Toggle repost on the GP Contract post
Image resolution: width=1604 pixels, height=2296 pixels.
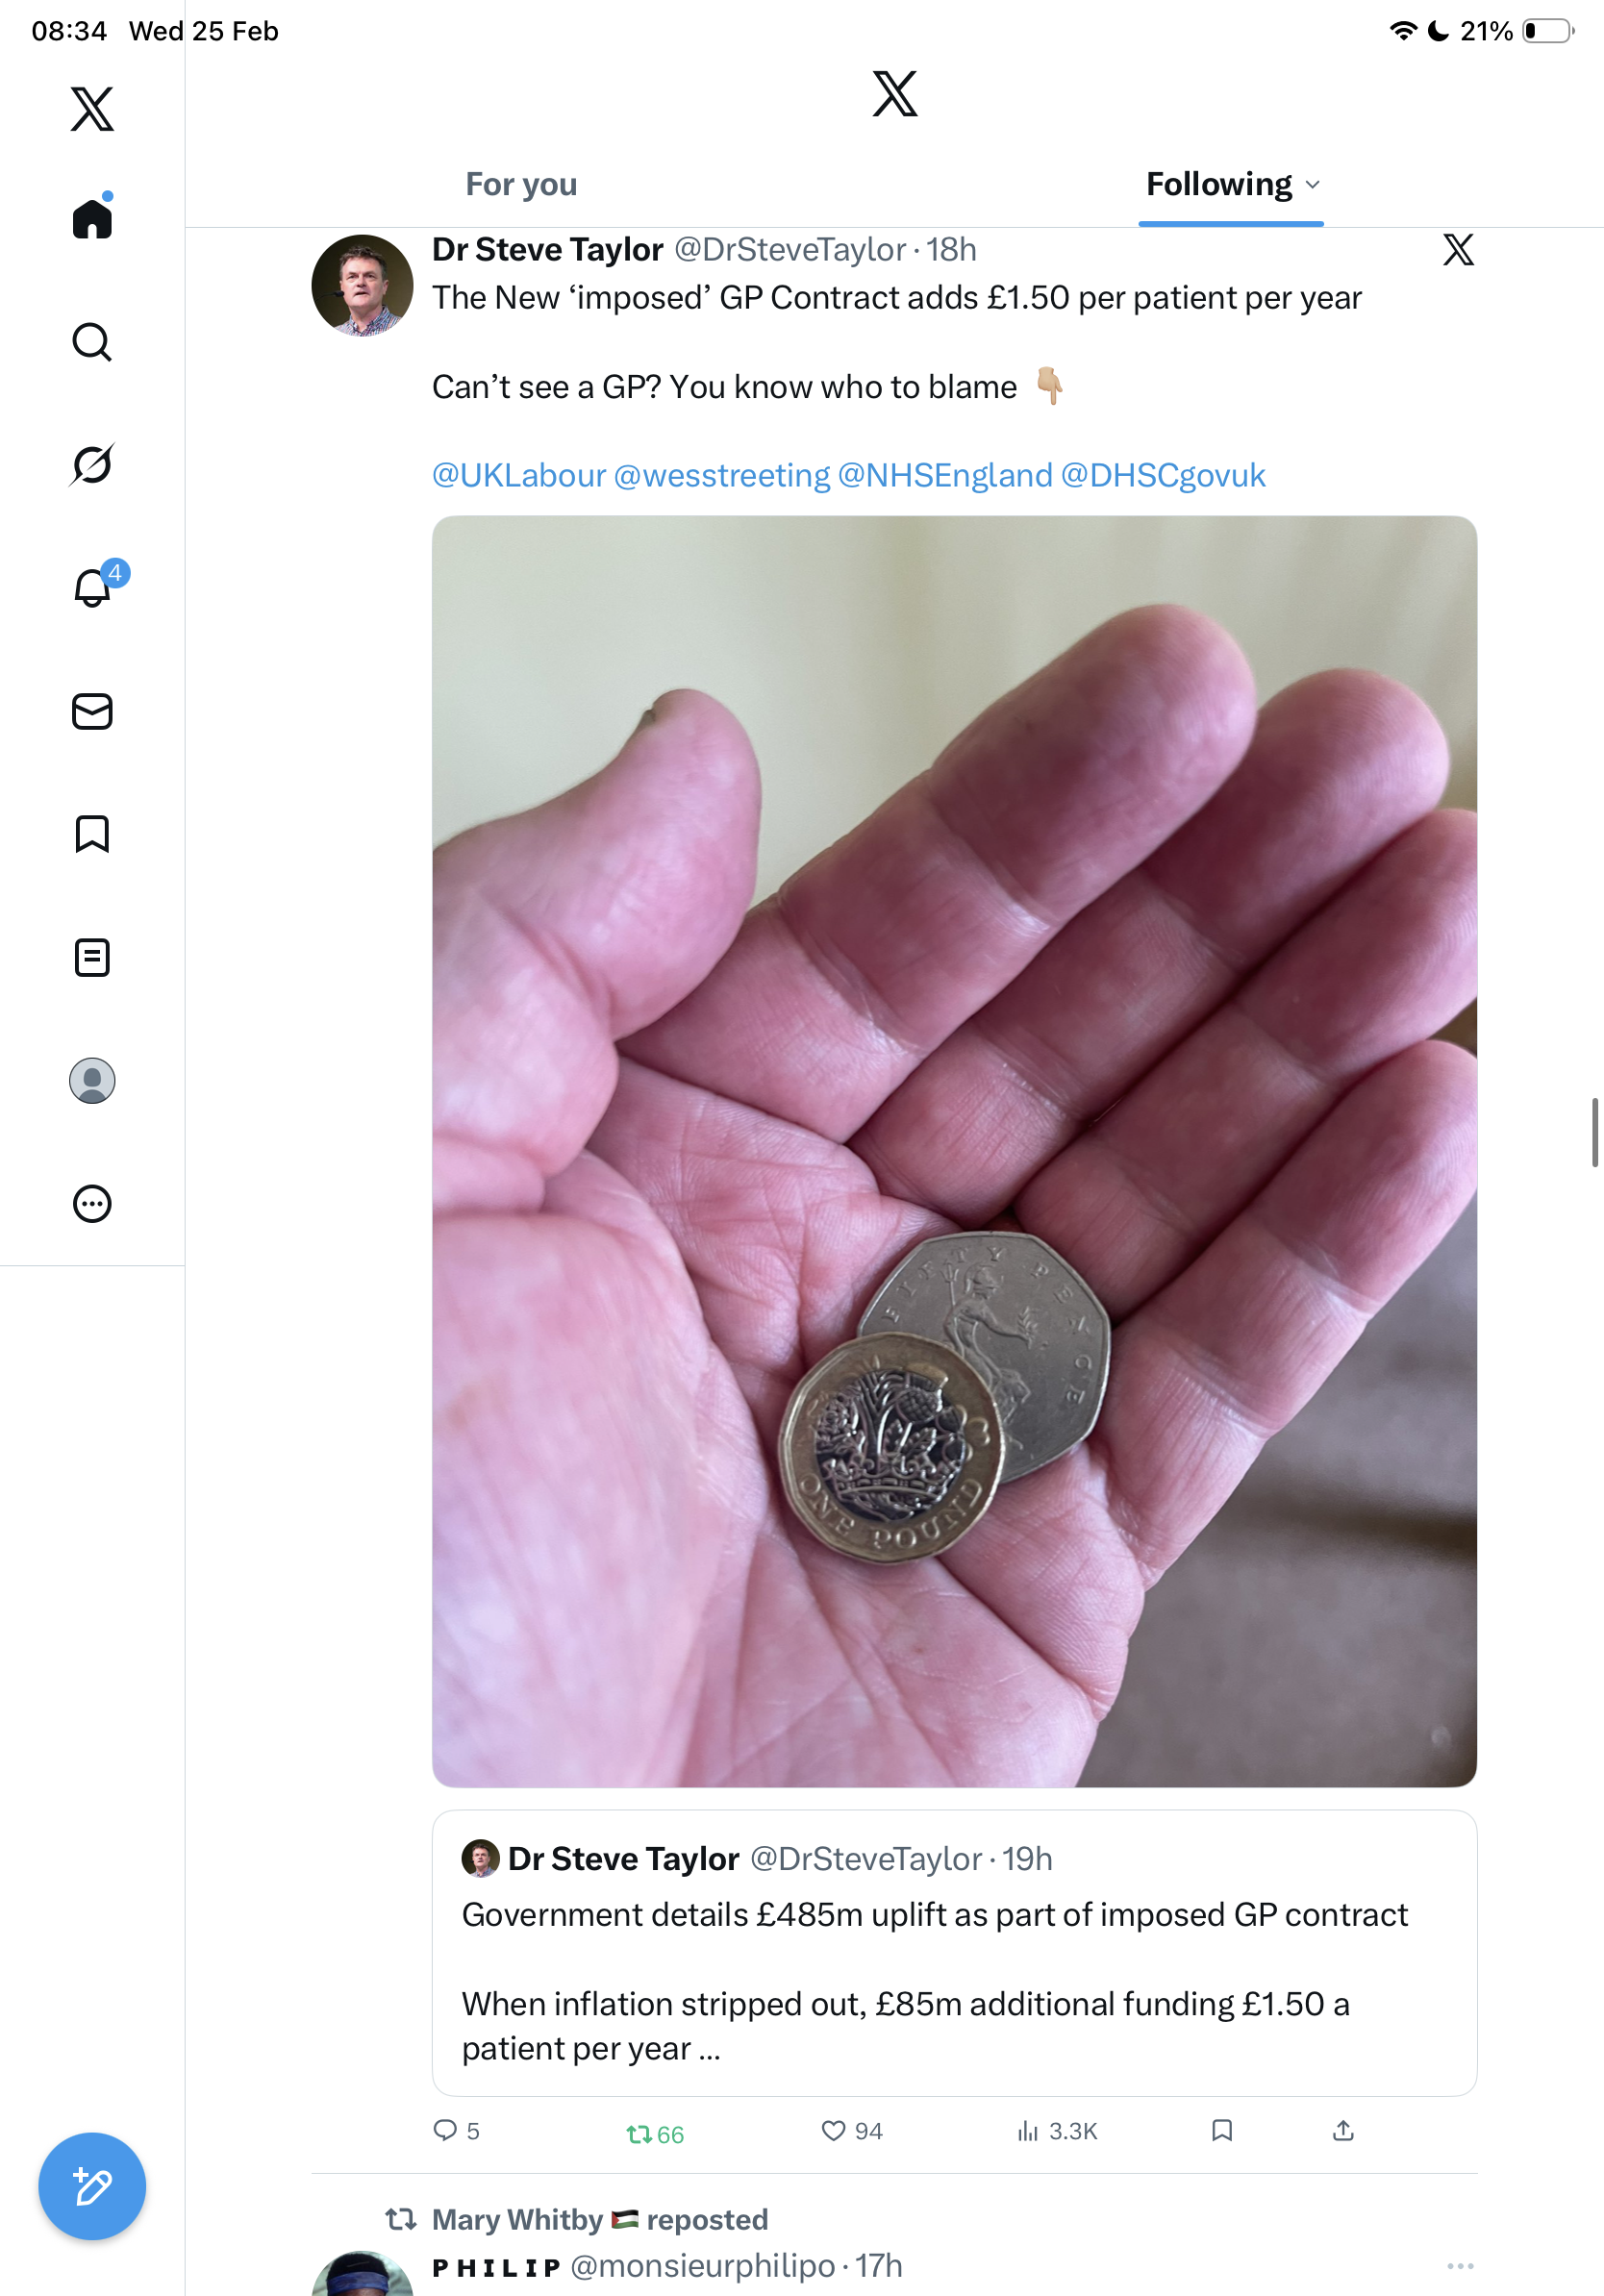point(639,2134)
